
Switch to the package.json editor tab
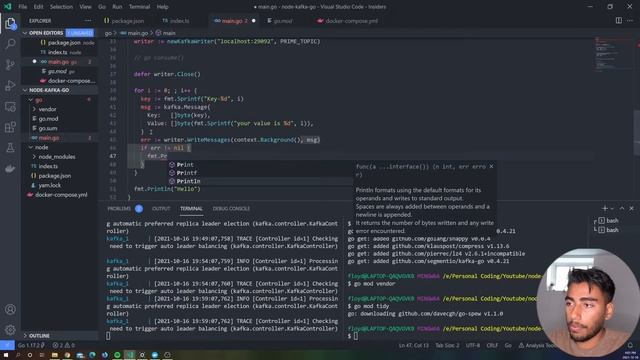click(x=124, y=21)
